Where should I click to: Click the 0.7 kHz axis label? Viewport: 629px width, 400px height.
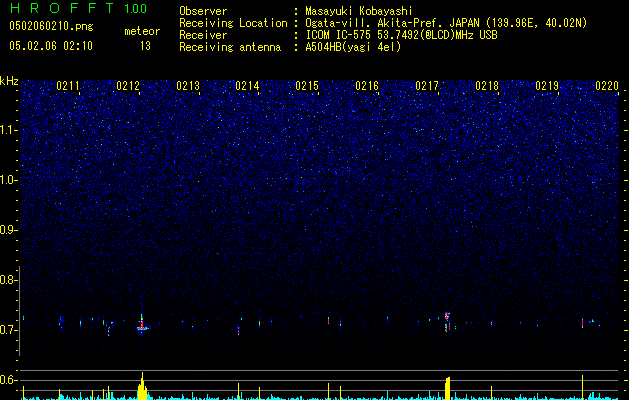(7, 330)
